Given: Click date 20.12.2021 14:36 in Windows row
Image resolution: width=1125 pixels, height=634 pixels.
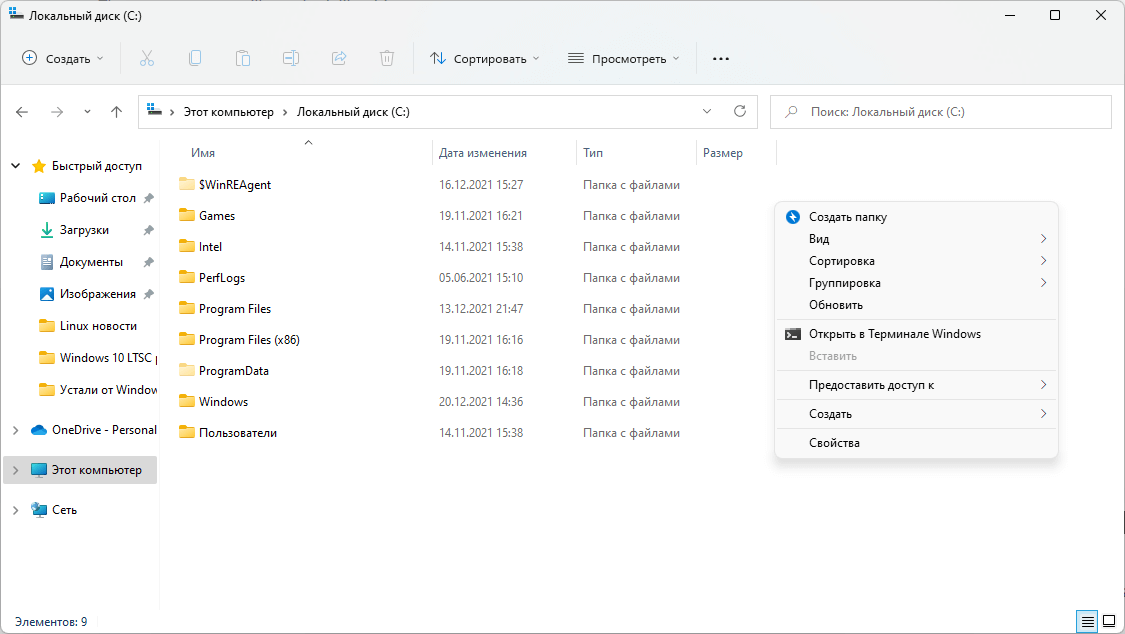Looking at the screenshot, I should click(481, 402).
